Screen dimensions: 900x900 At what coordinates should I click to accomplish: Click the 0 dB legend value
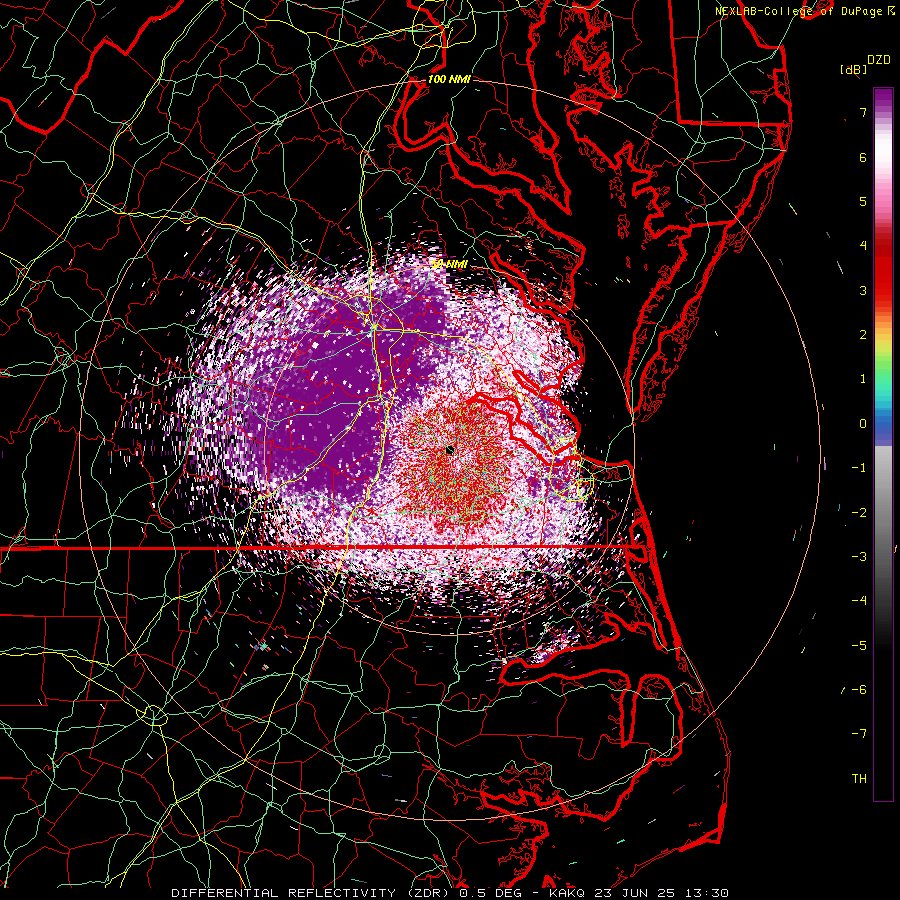863,424
